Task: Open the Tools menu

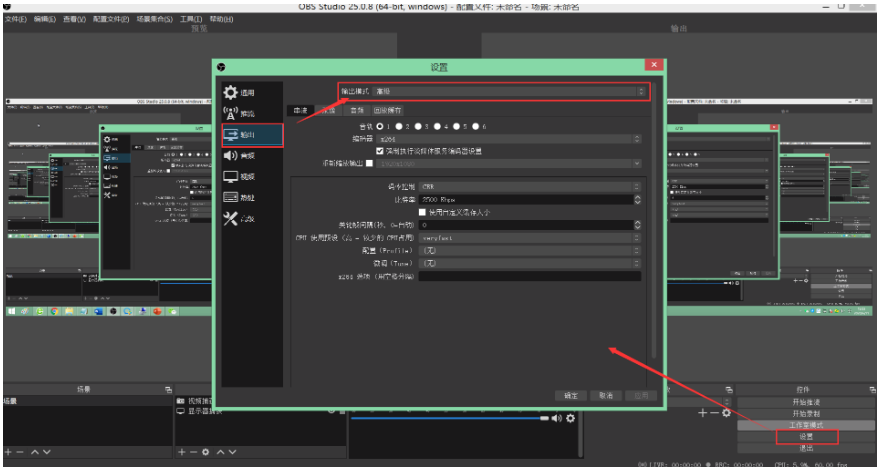Action: 191,19
